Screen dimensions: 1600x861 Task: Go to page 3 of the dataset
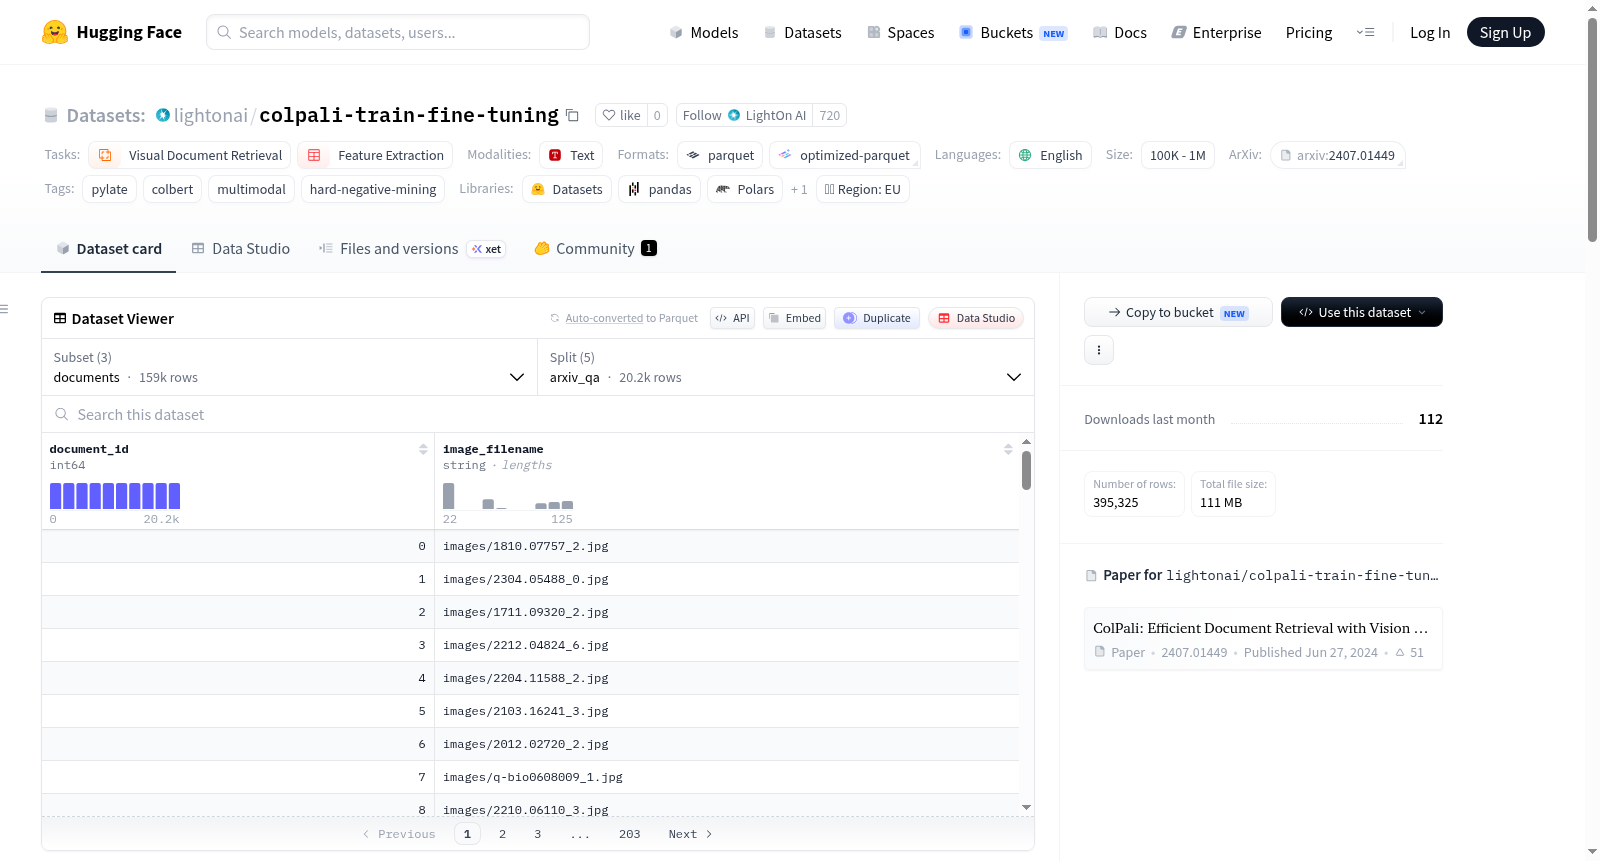tap(538, 834)
